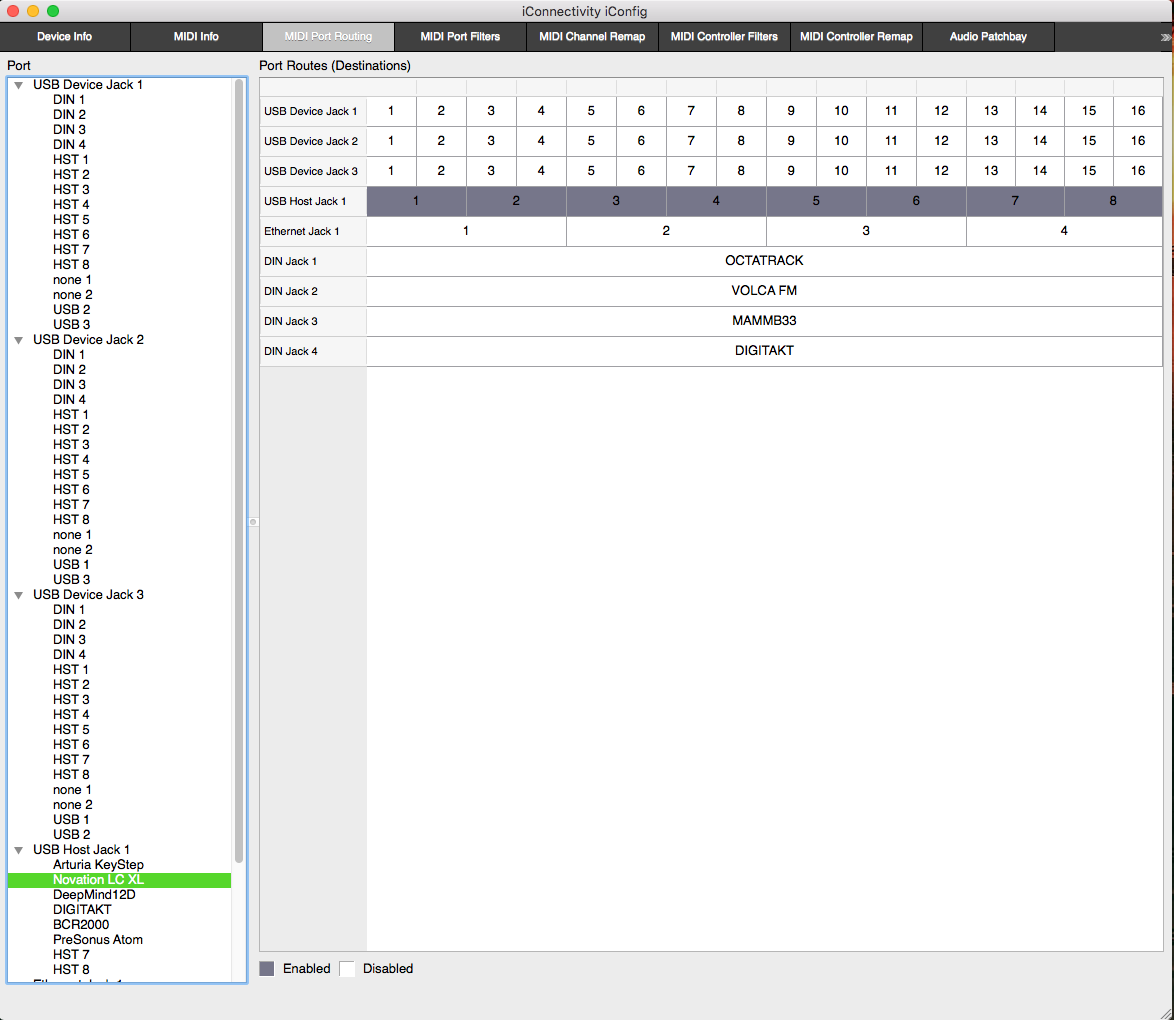Image resolution: width=1174 pixels, height=1020 pixels.
Task: Click the port list vertical scrollbar
Action: [x=239, y=470]
